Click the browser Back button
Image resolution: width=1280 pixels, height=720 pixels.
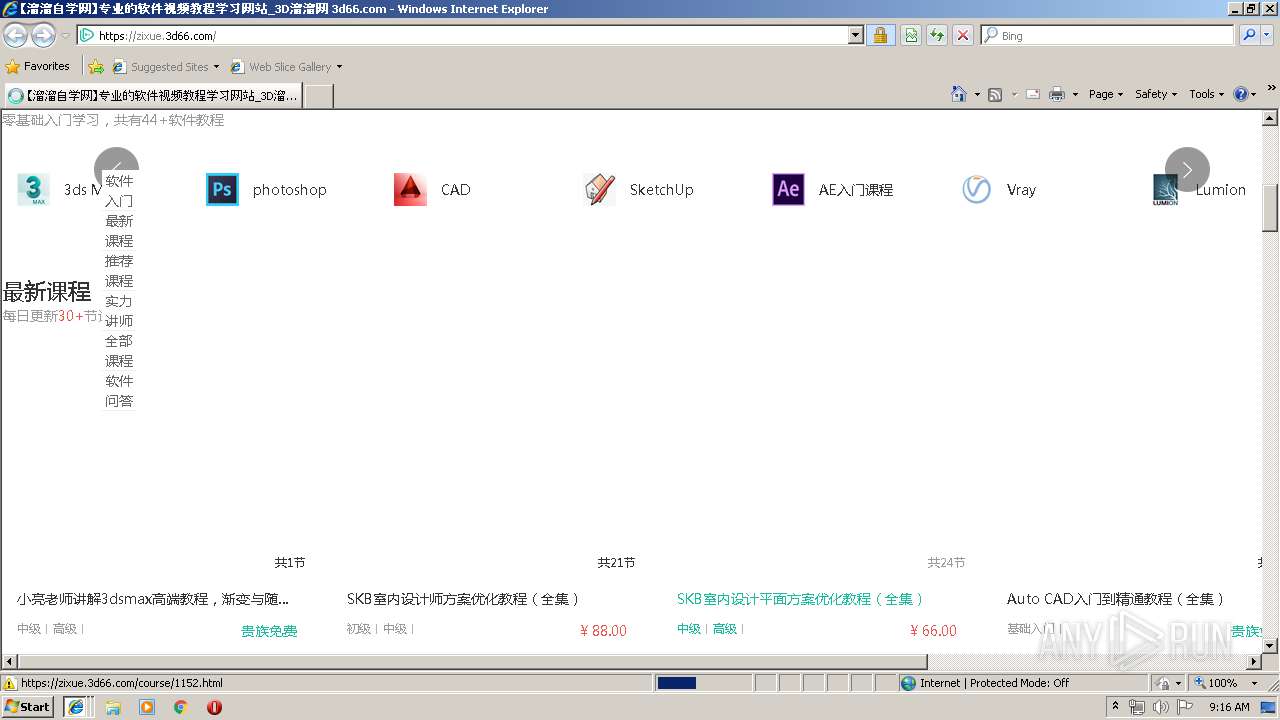(16, 35)
